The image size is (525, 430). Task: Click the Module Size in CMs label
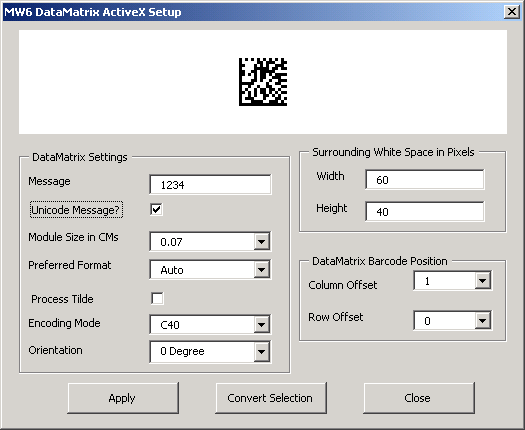click(x=73, y=237)
